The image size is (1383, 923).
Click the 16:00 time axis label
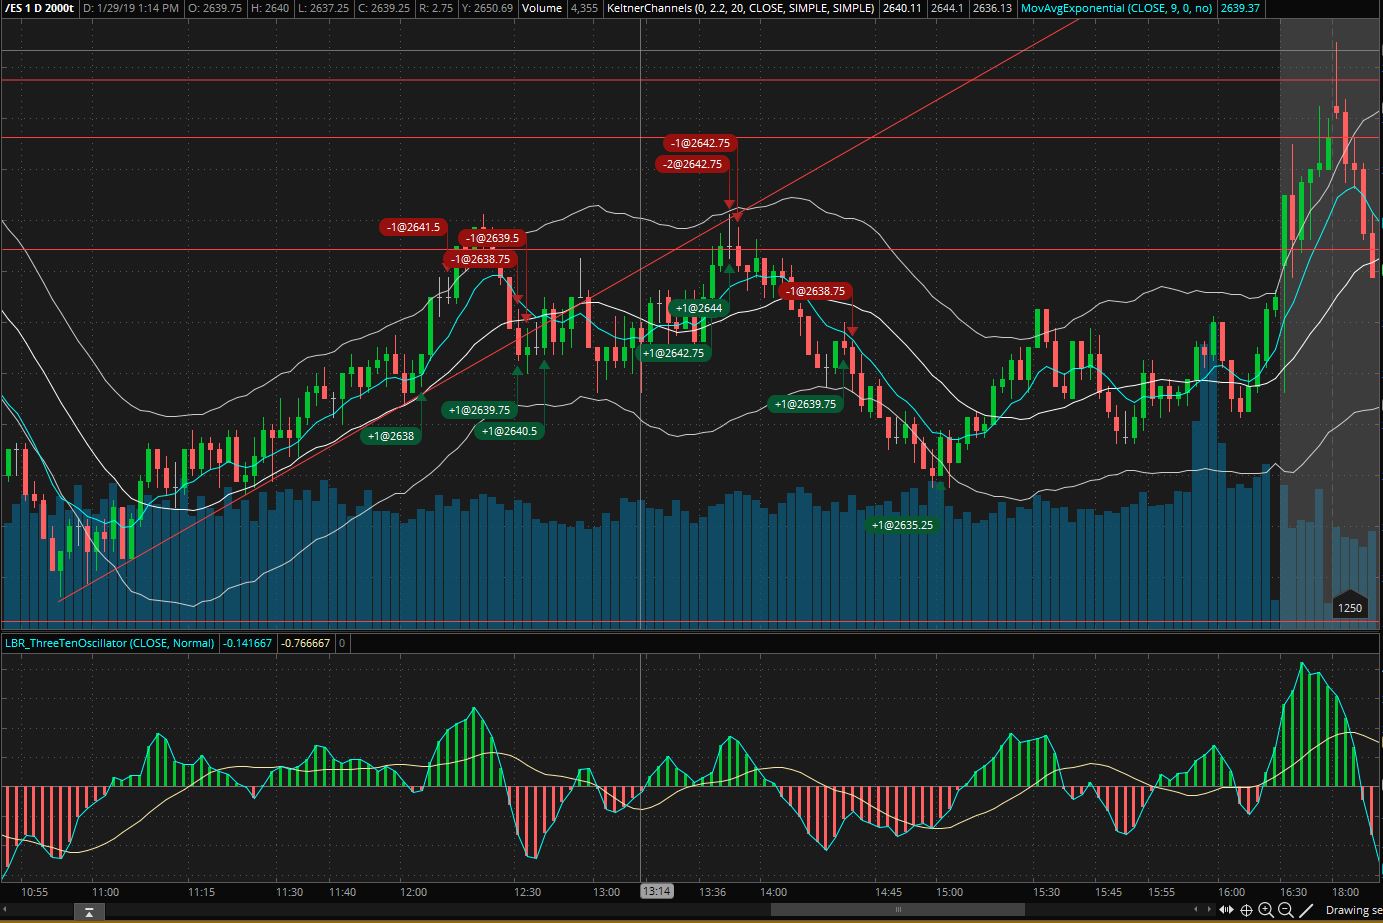pos(1231,891)
